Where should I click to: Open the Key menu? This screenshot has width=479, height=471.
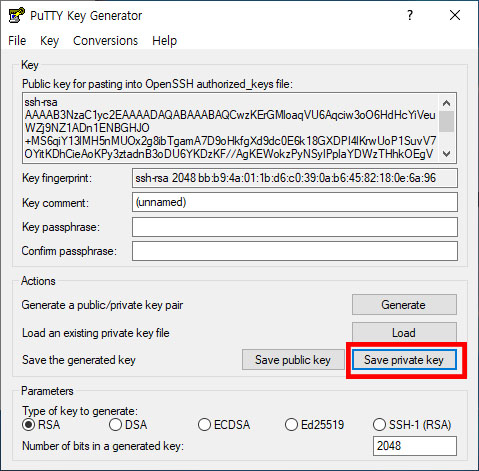coord(49,41)
